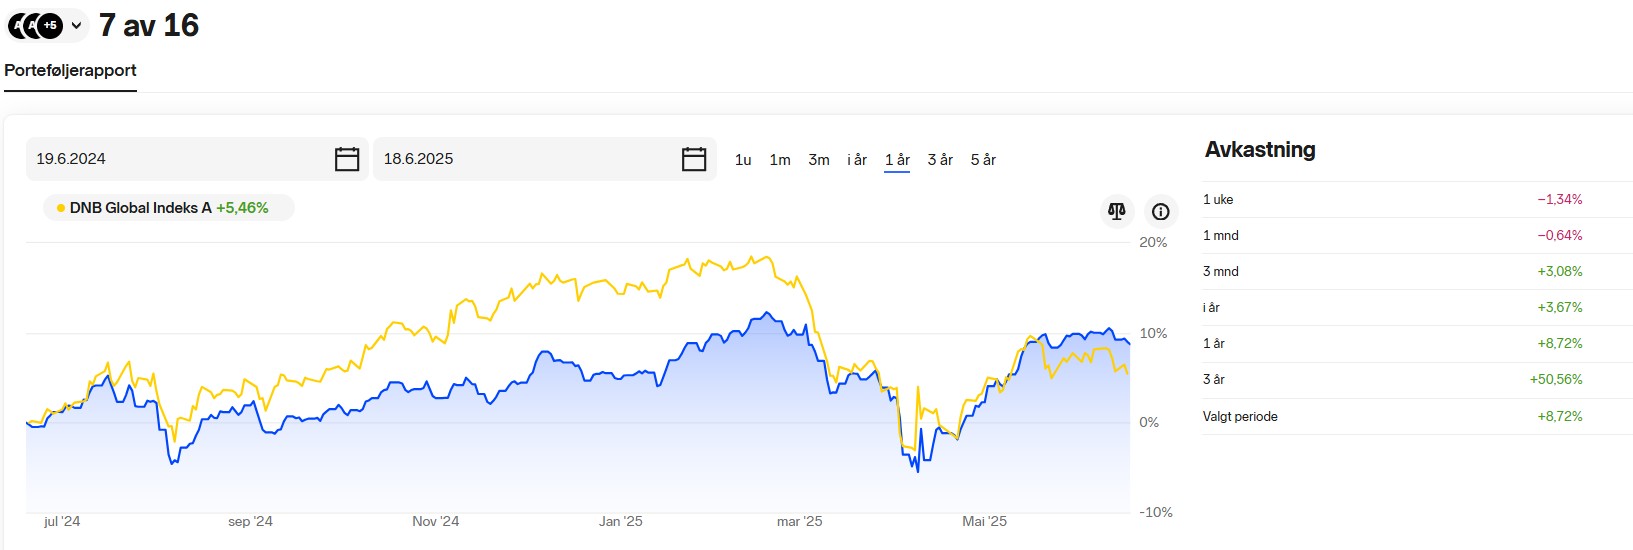Image resolution: width=1633 pixels, height=550 pixels.
Task: Click the overlapping account avatars icon
Action: coord(35,25)
